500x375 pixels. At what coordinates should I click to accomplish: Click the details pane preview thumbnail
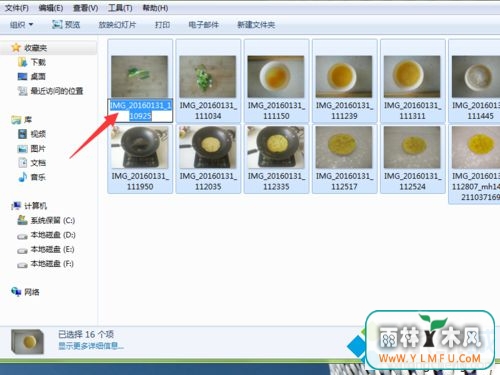point(27,342)
